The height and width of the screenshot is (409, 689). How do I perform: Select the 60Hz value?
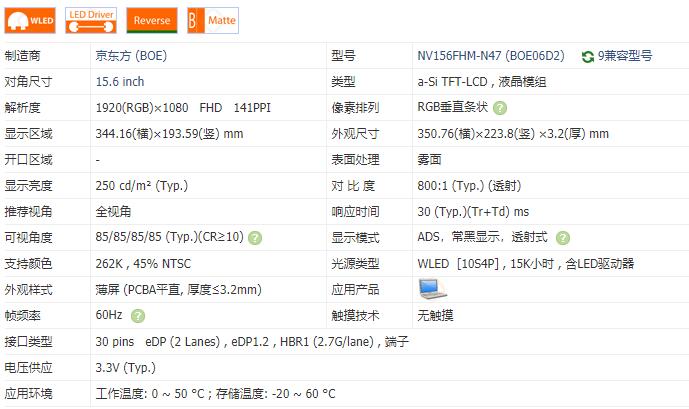109,315
